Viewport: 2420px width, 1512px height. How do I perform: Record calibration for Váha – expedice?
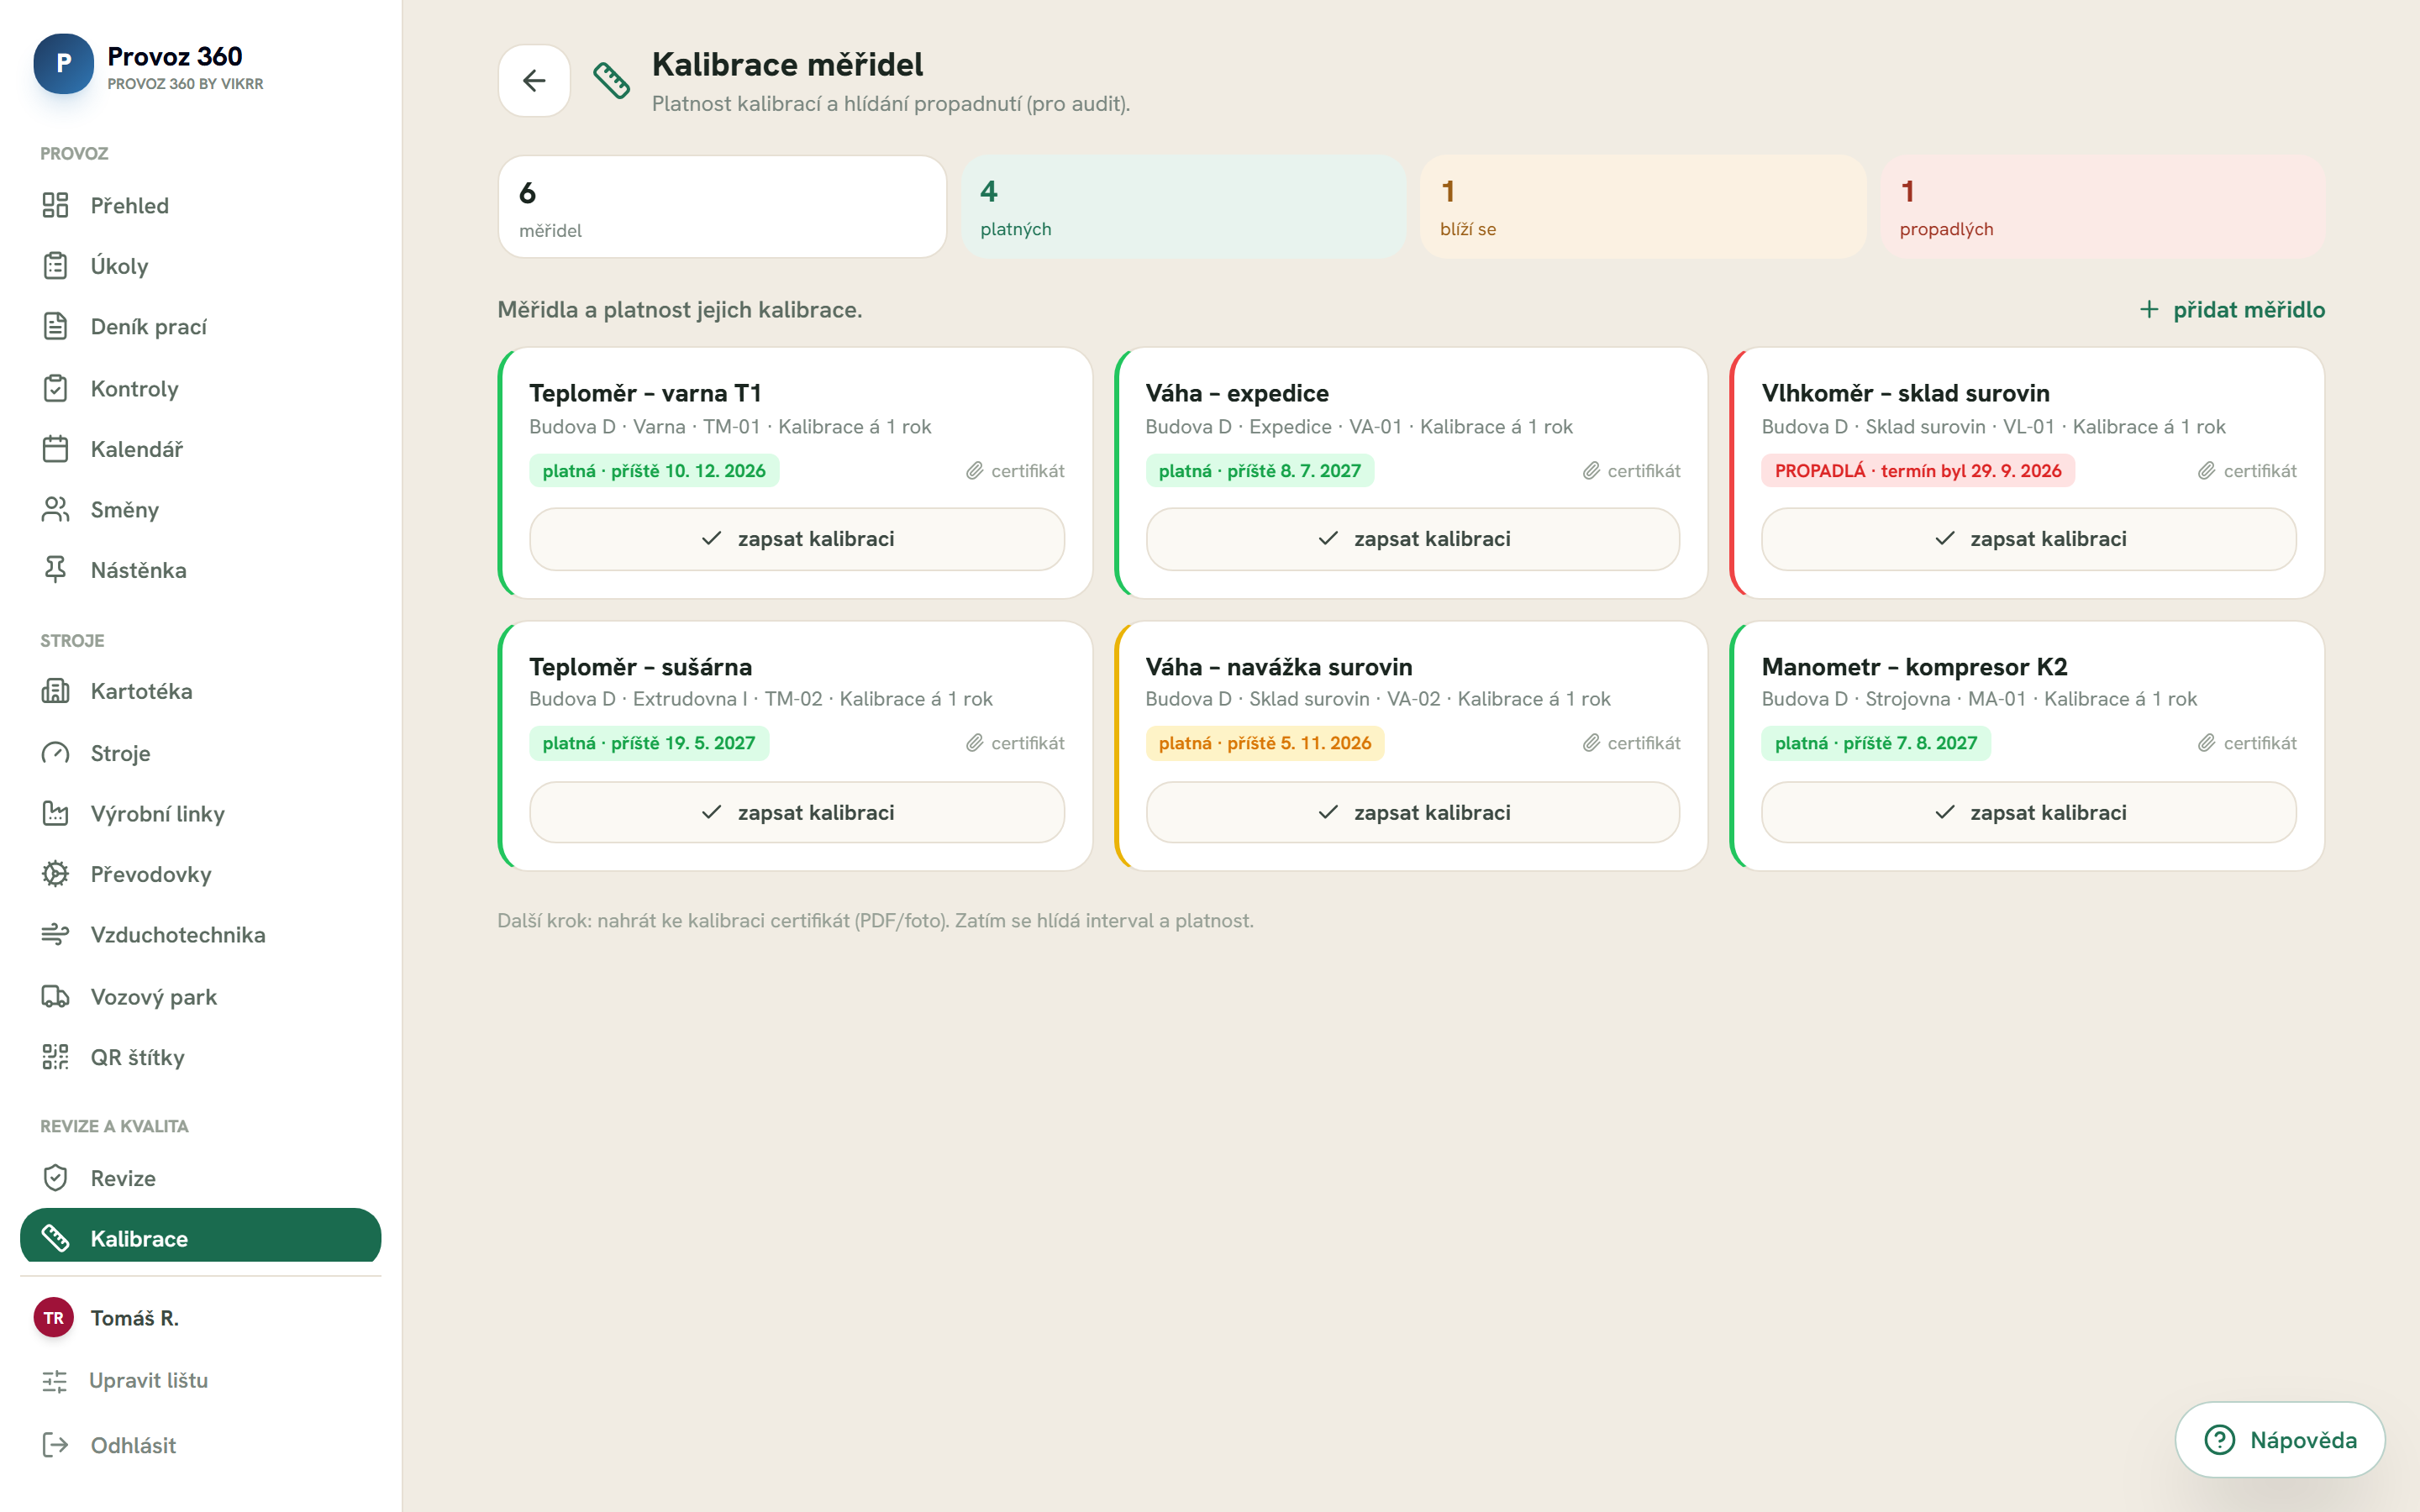pos(1412,539)
